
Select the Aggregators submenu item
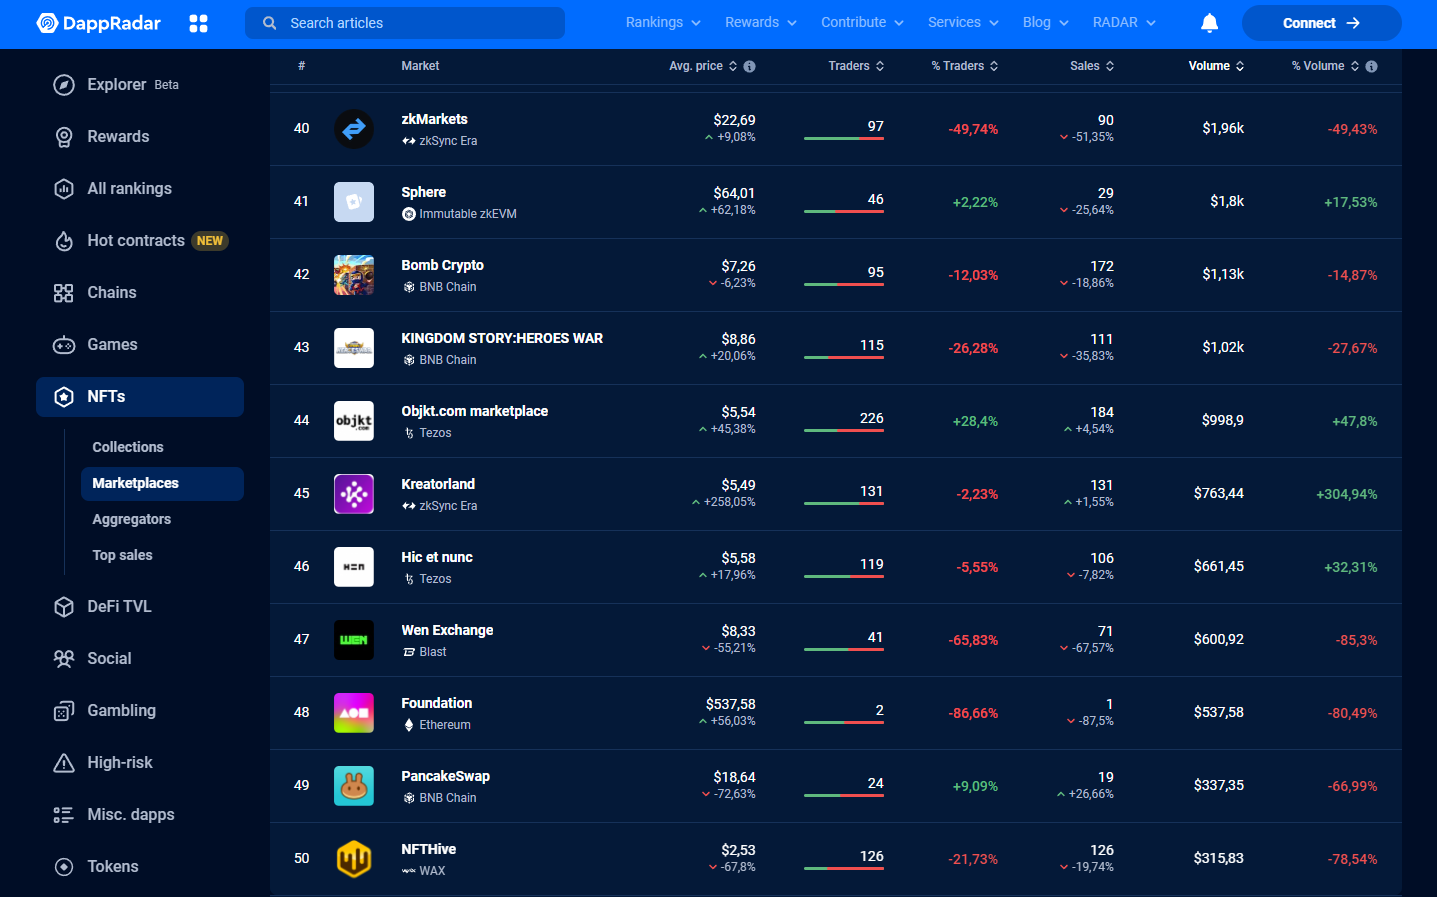click(x=132, y=519)
